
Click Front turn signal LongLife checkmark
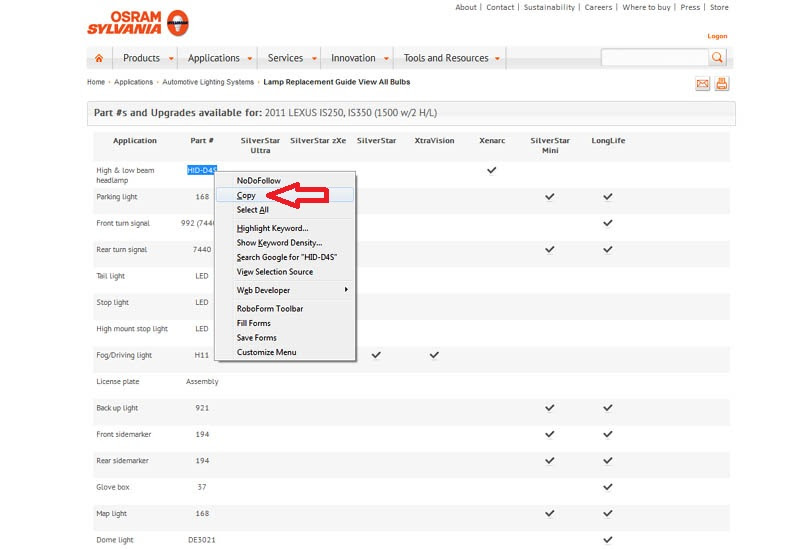[608, 223]
